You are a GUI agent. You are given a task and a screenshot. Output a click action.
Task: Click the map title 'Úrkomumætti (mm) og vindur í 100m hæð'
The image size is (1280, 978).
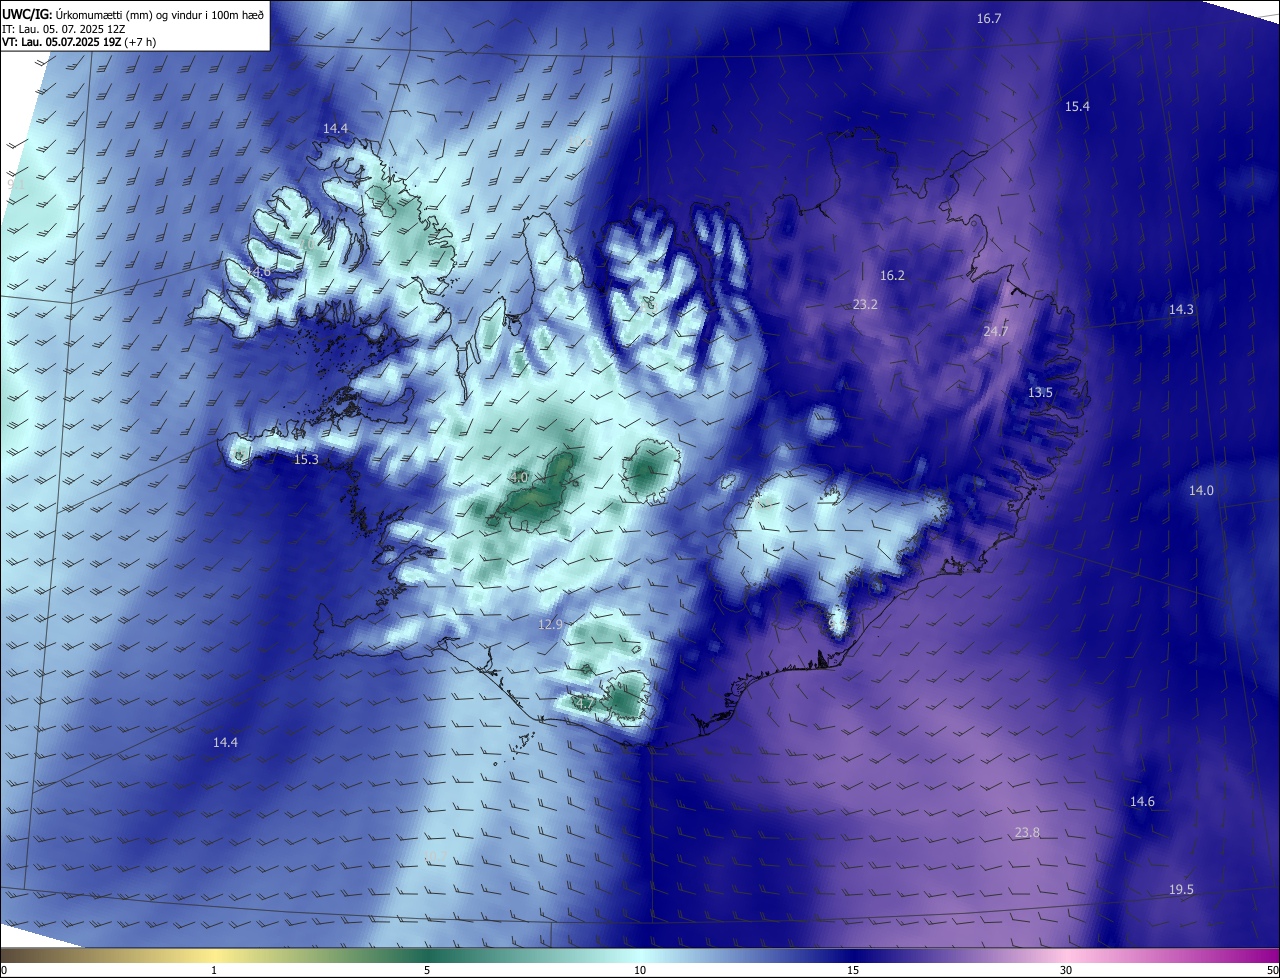[159, 16]
